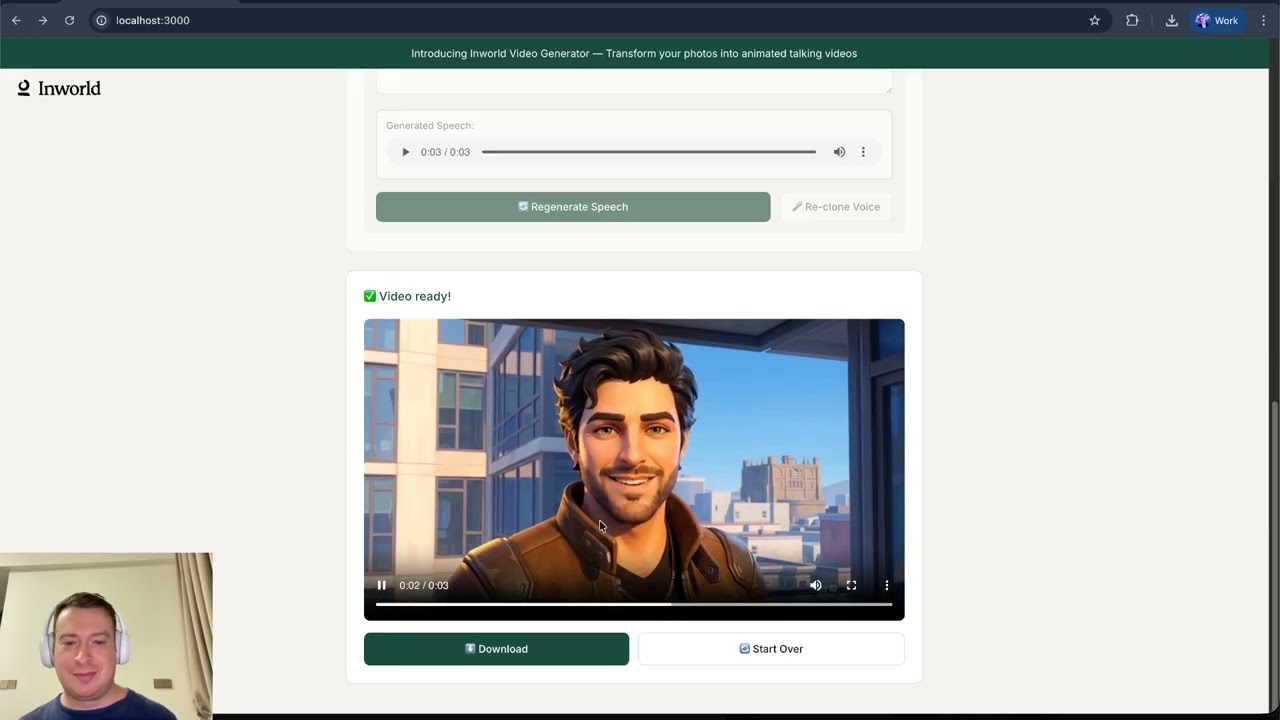Enter fullscreen for the video
The width and height of the screenshot is (1280, 720).
coord(851,585)
